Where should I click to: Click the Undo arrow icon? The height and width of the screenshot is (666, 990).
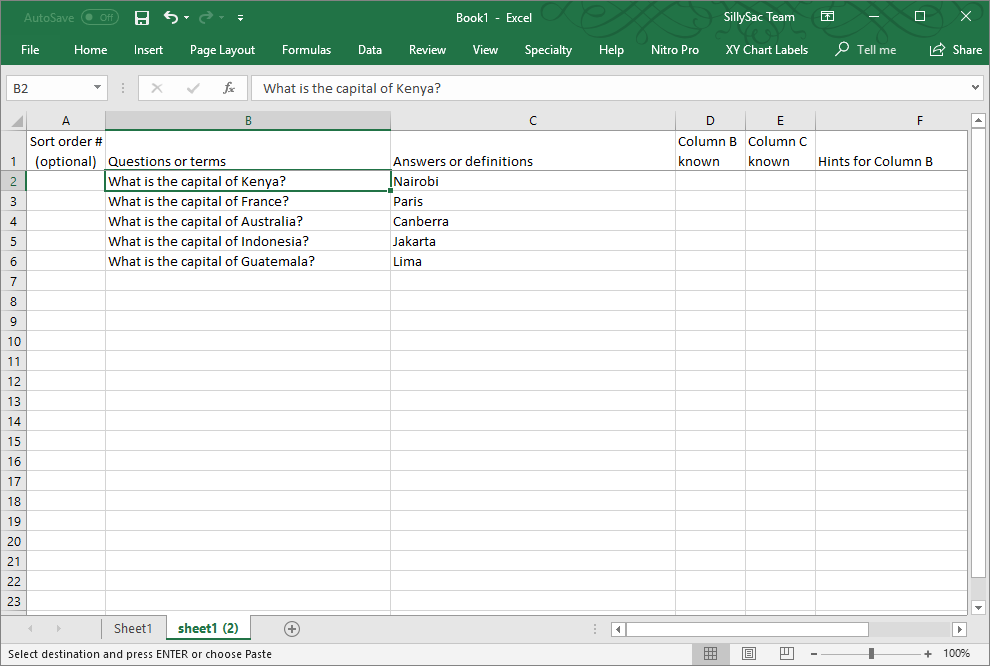(170, 17)
